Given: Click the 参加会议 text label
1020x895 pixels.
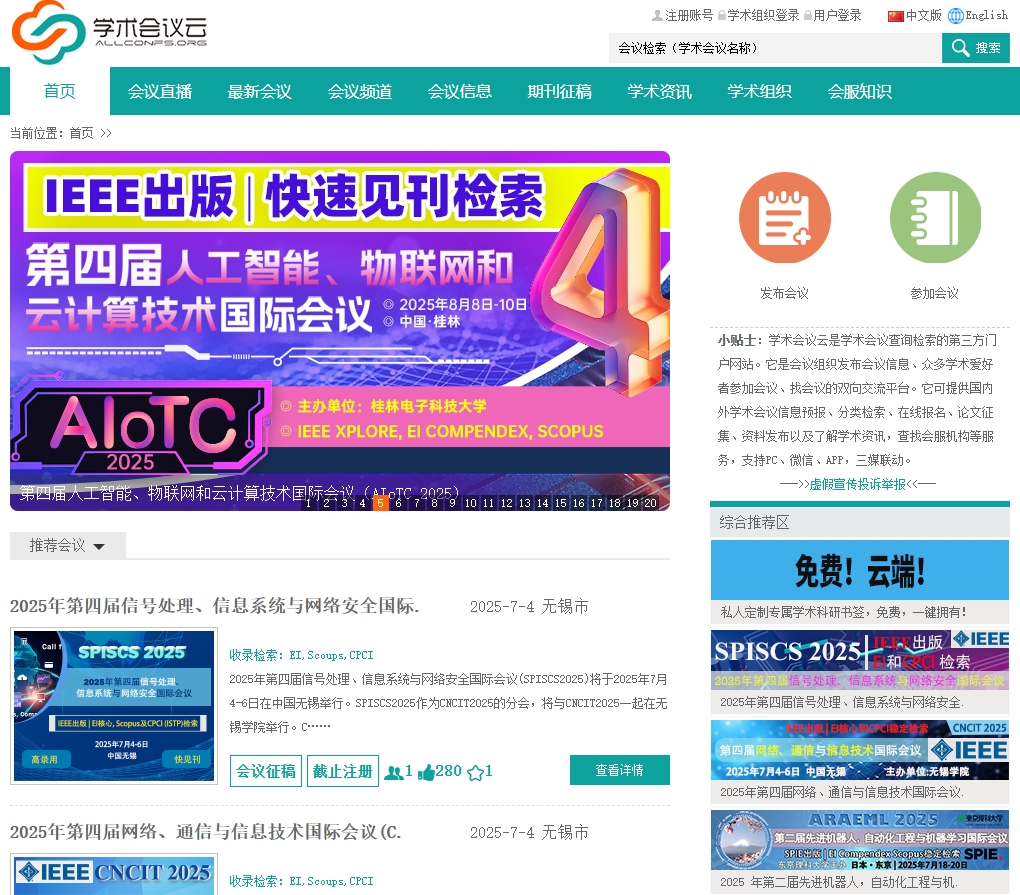Looking at the screenshot, I should [x=935, y=293].
